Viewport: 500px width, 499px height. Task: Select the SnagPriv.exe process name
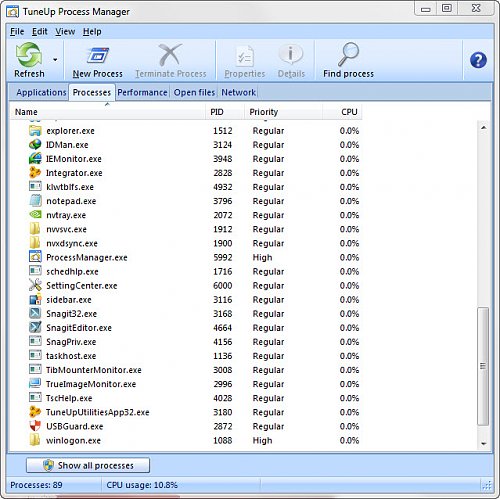click(71, 342)
